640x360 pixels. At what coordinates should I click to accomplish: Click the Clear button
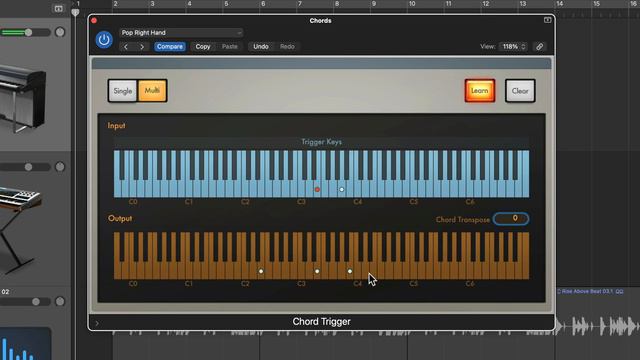(x=520, y=91)
